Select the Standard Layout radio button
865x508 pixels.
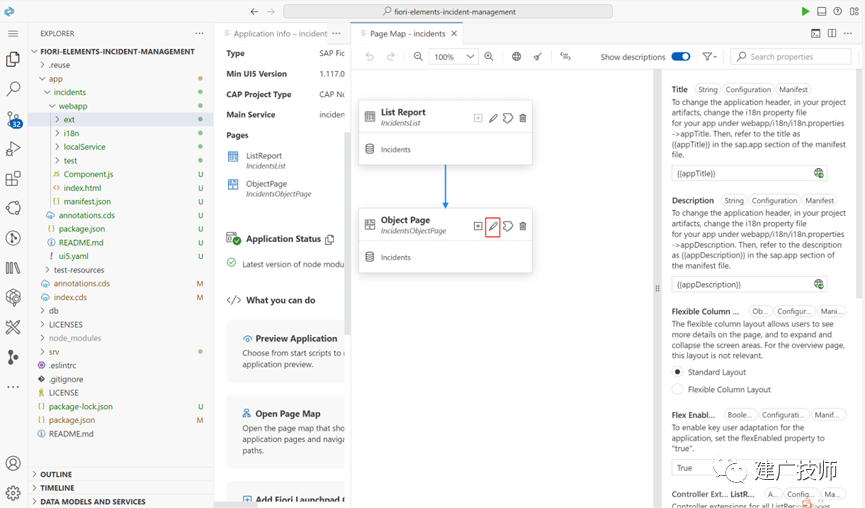(677, 372)
